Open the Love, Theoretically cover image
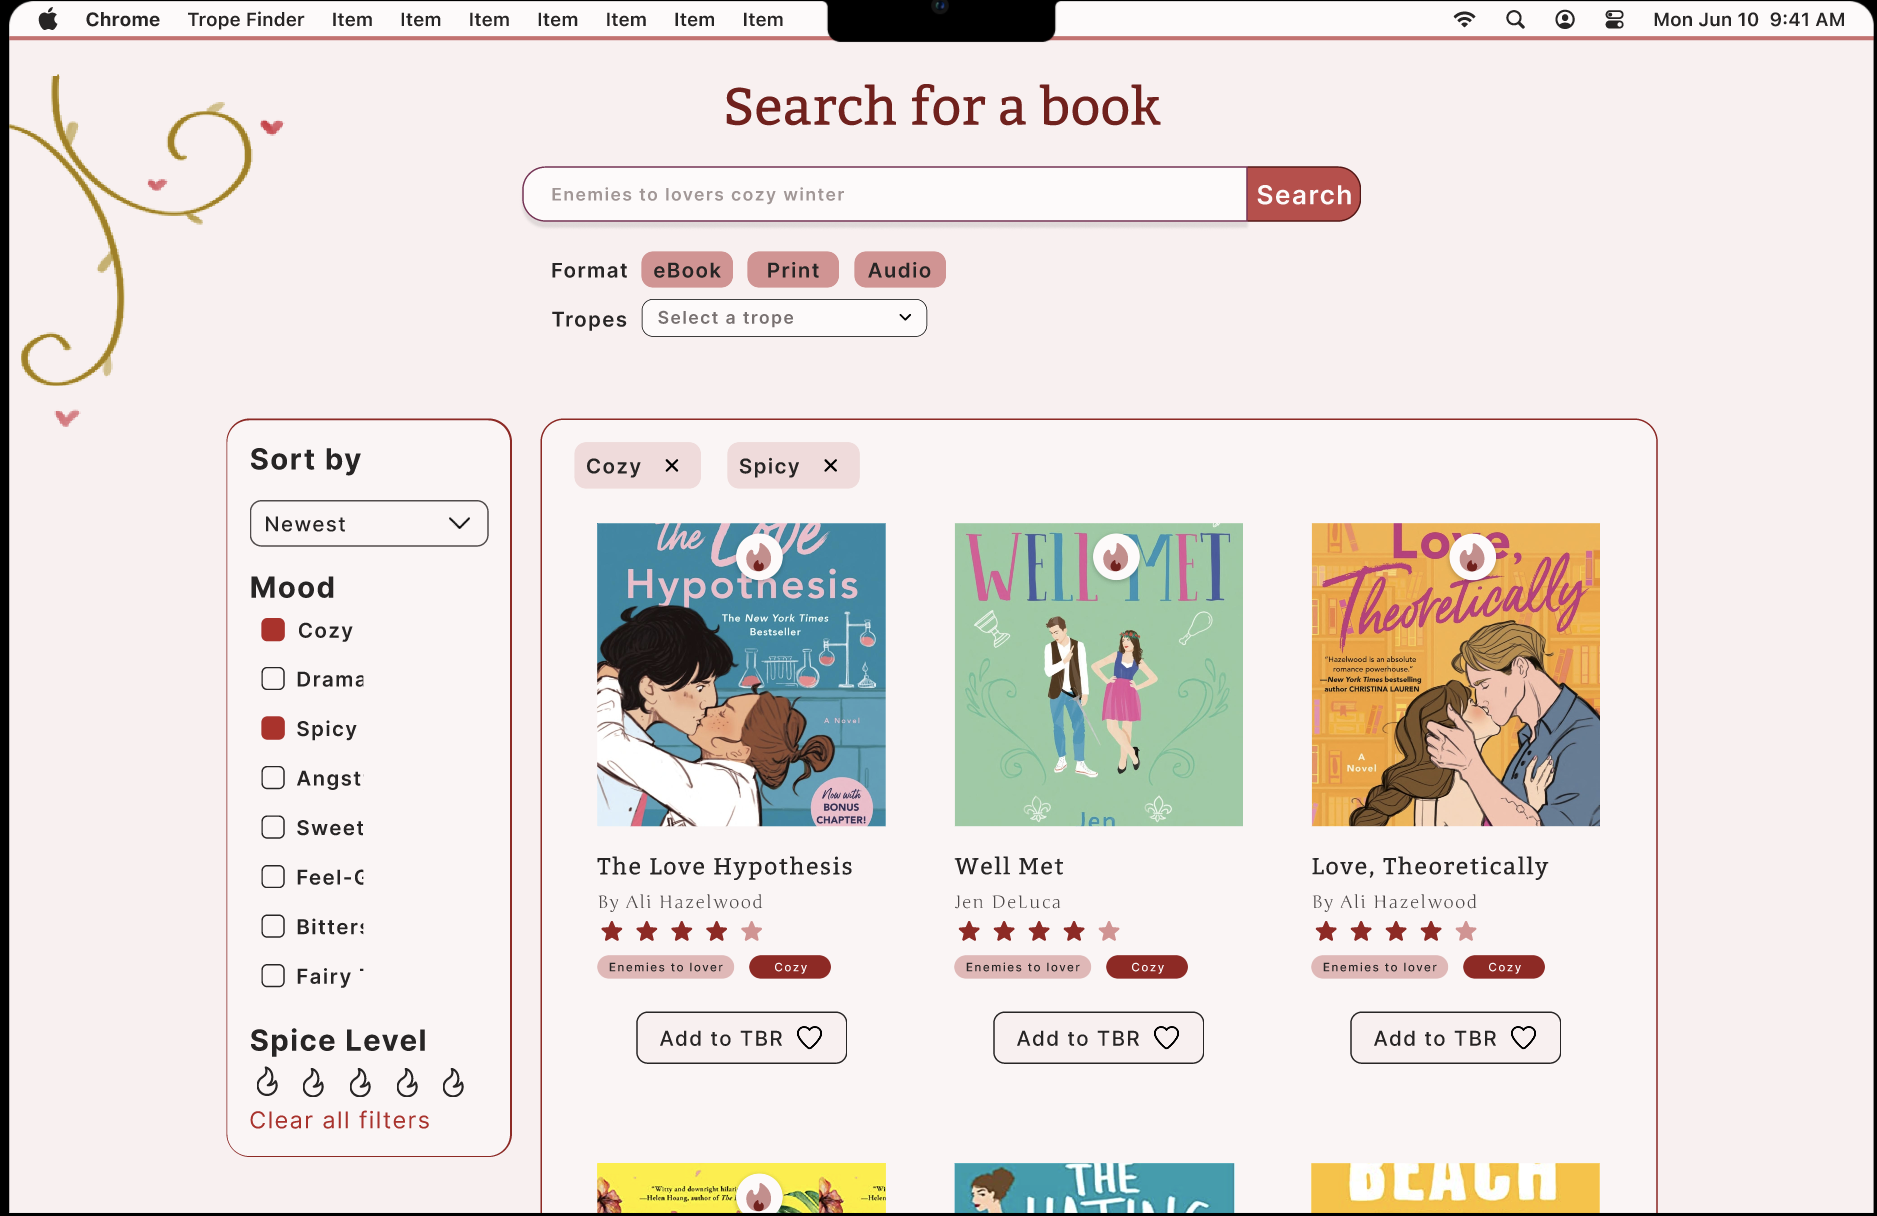 (x=1455, y=675)
